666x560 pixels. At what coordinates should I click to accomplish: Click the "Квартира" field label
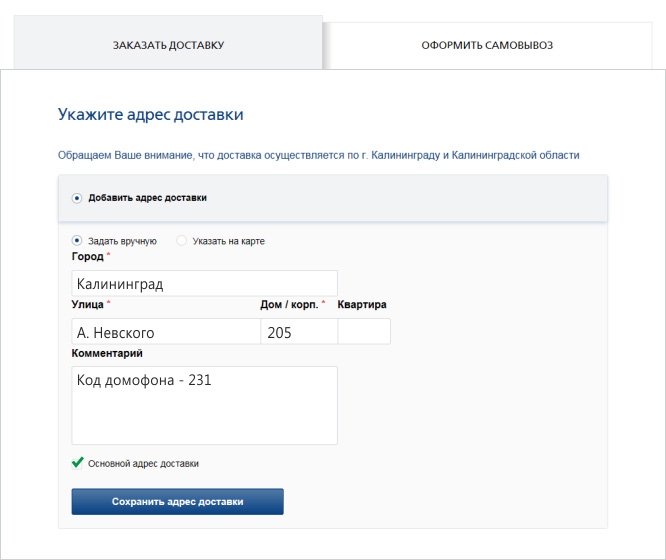pyautogui.click(x=362, y=305)
